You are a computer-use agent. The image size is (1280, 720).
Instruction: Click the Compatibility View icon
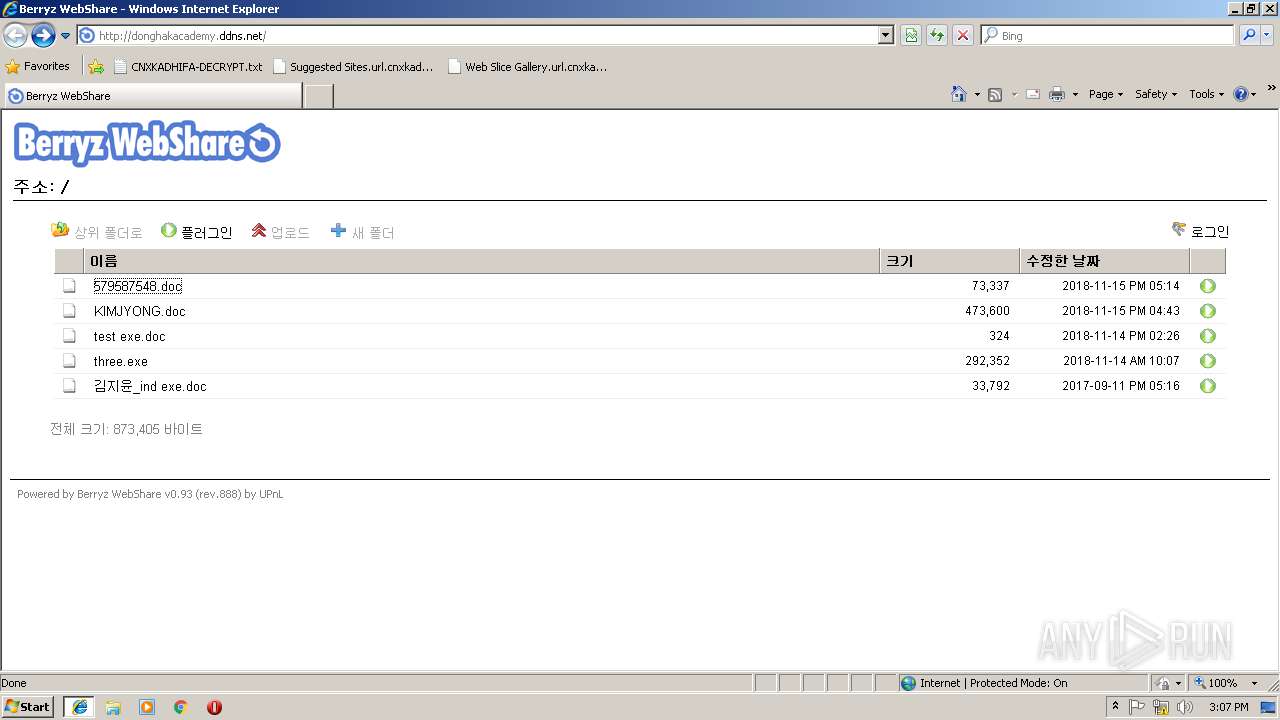pyautogui.click(x=911, y=35)
